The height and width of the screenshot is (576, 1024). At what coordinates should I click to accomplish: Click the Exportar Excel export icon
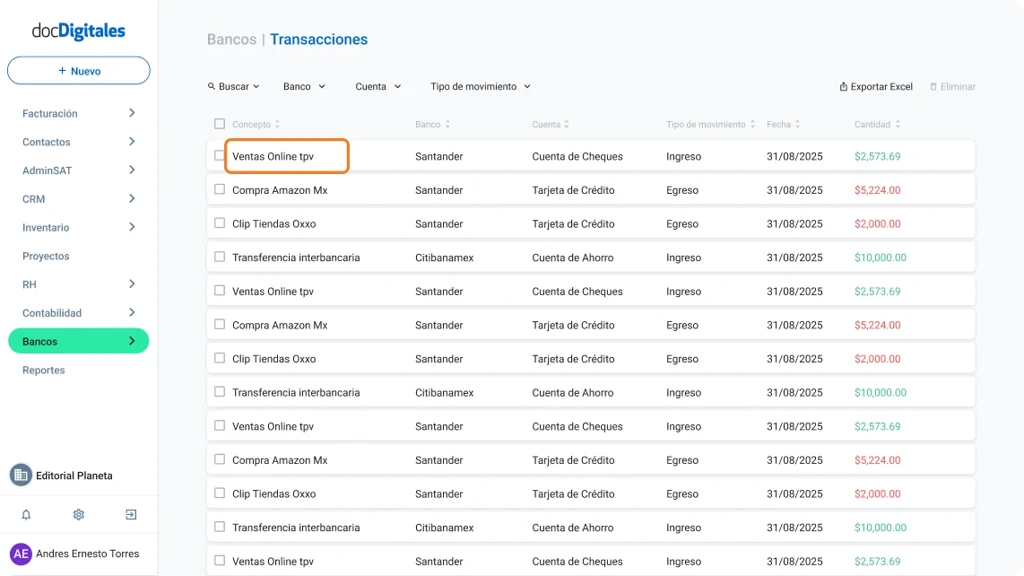pos(845,87)
